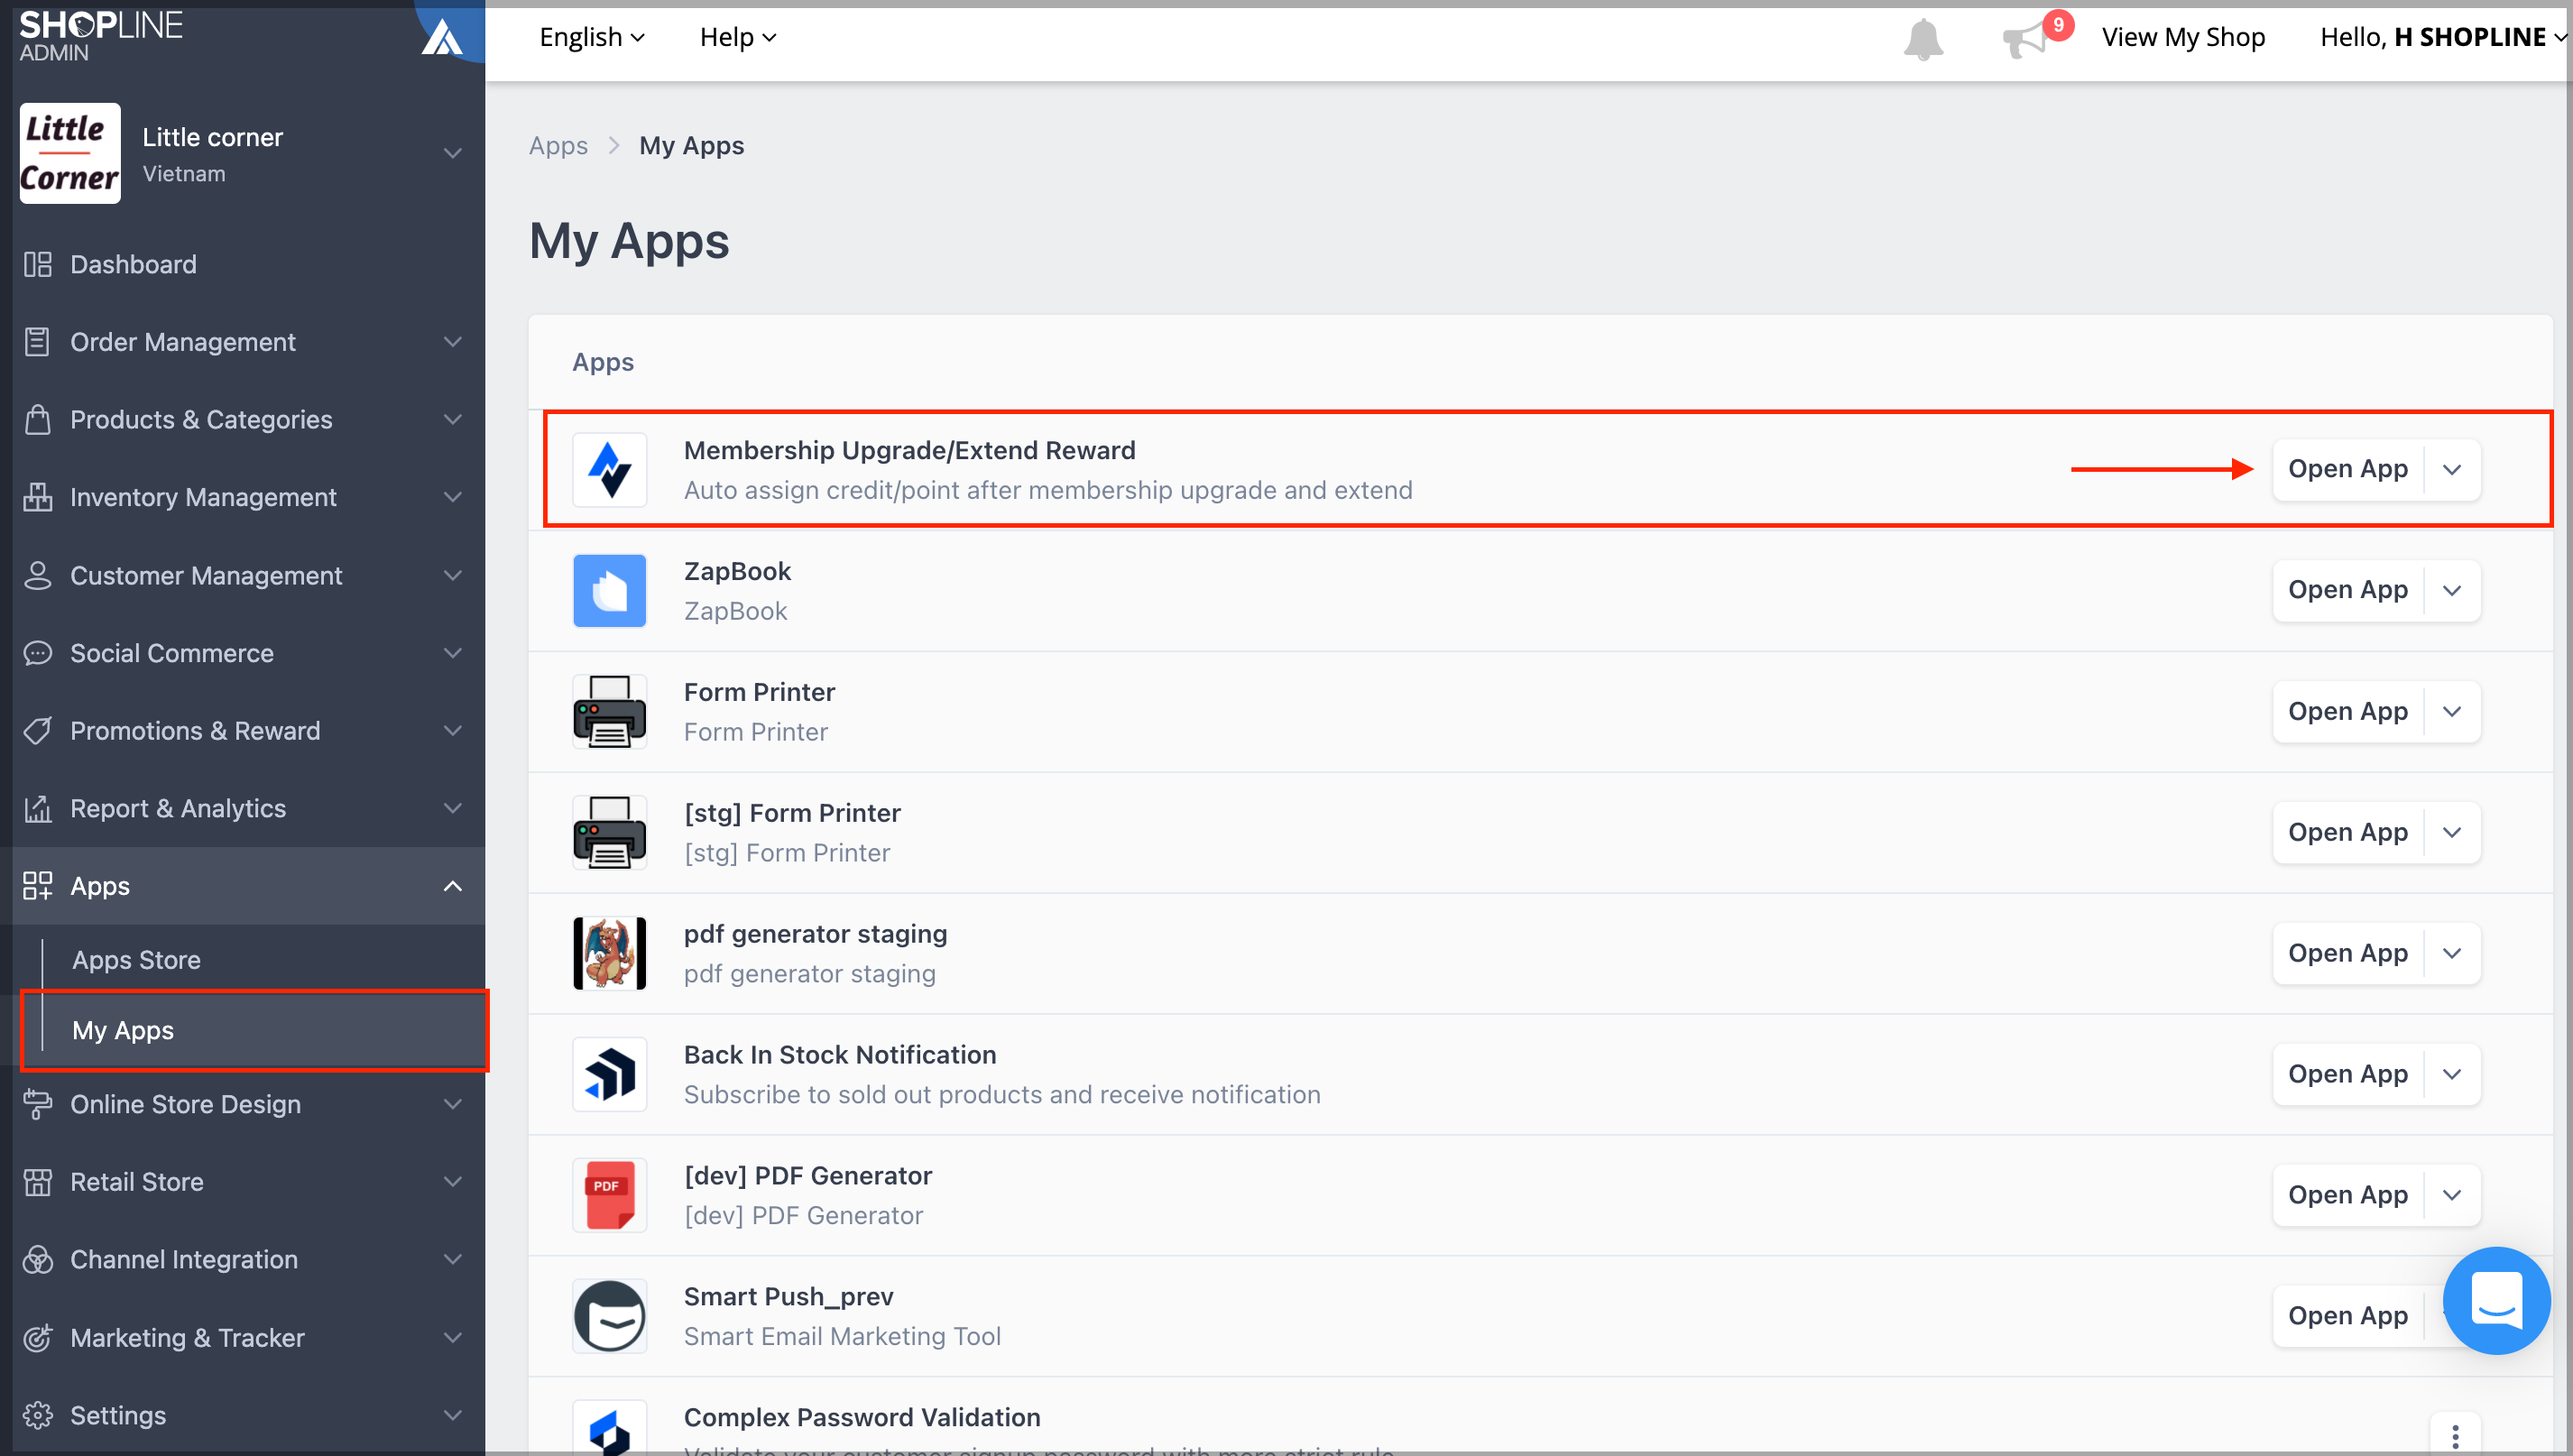Open dropdown arrow for Back In Stock Notification
The image size is (2573, 1456).
[2452, 1074]
